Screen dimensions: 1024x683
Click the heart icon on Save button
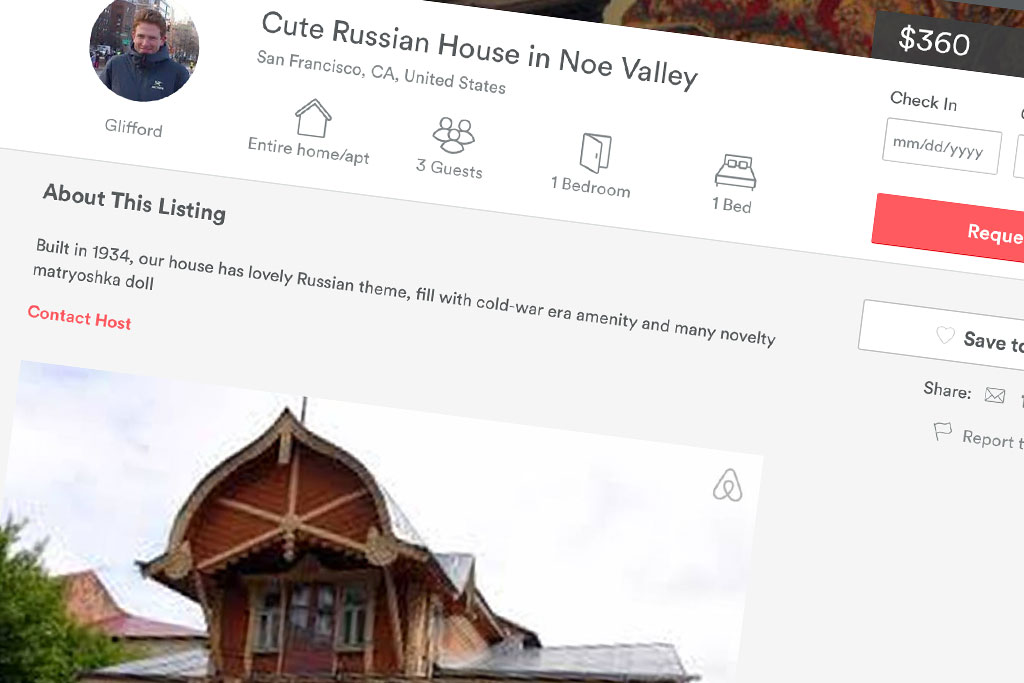[x=945, y=335]
